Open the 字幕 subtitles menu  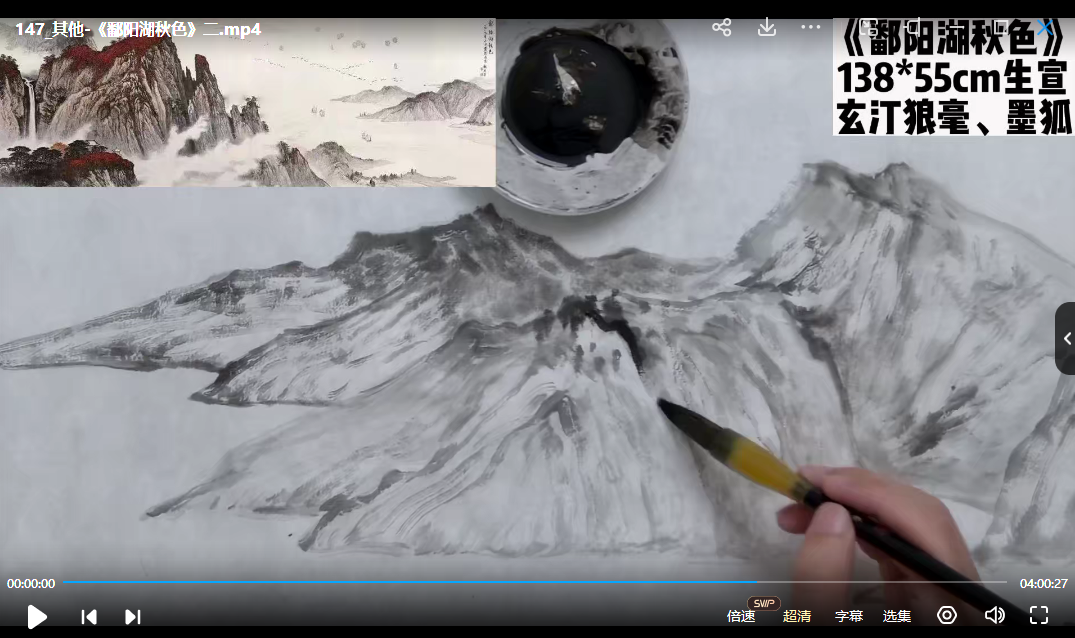[x=849, y=616]
